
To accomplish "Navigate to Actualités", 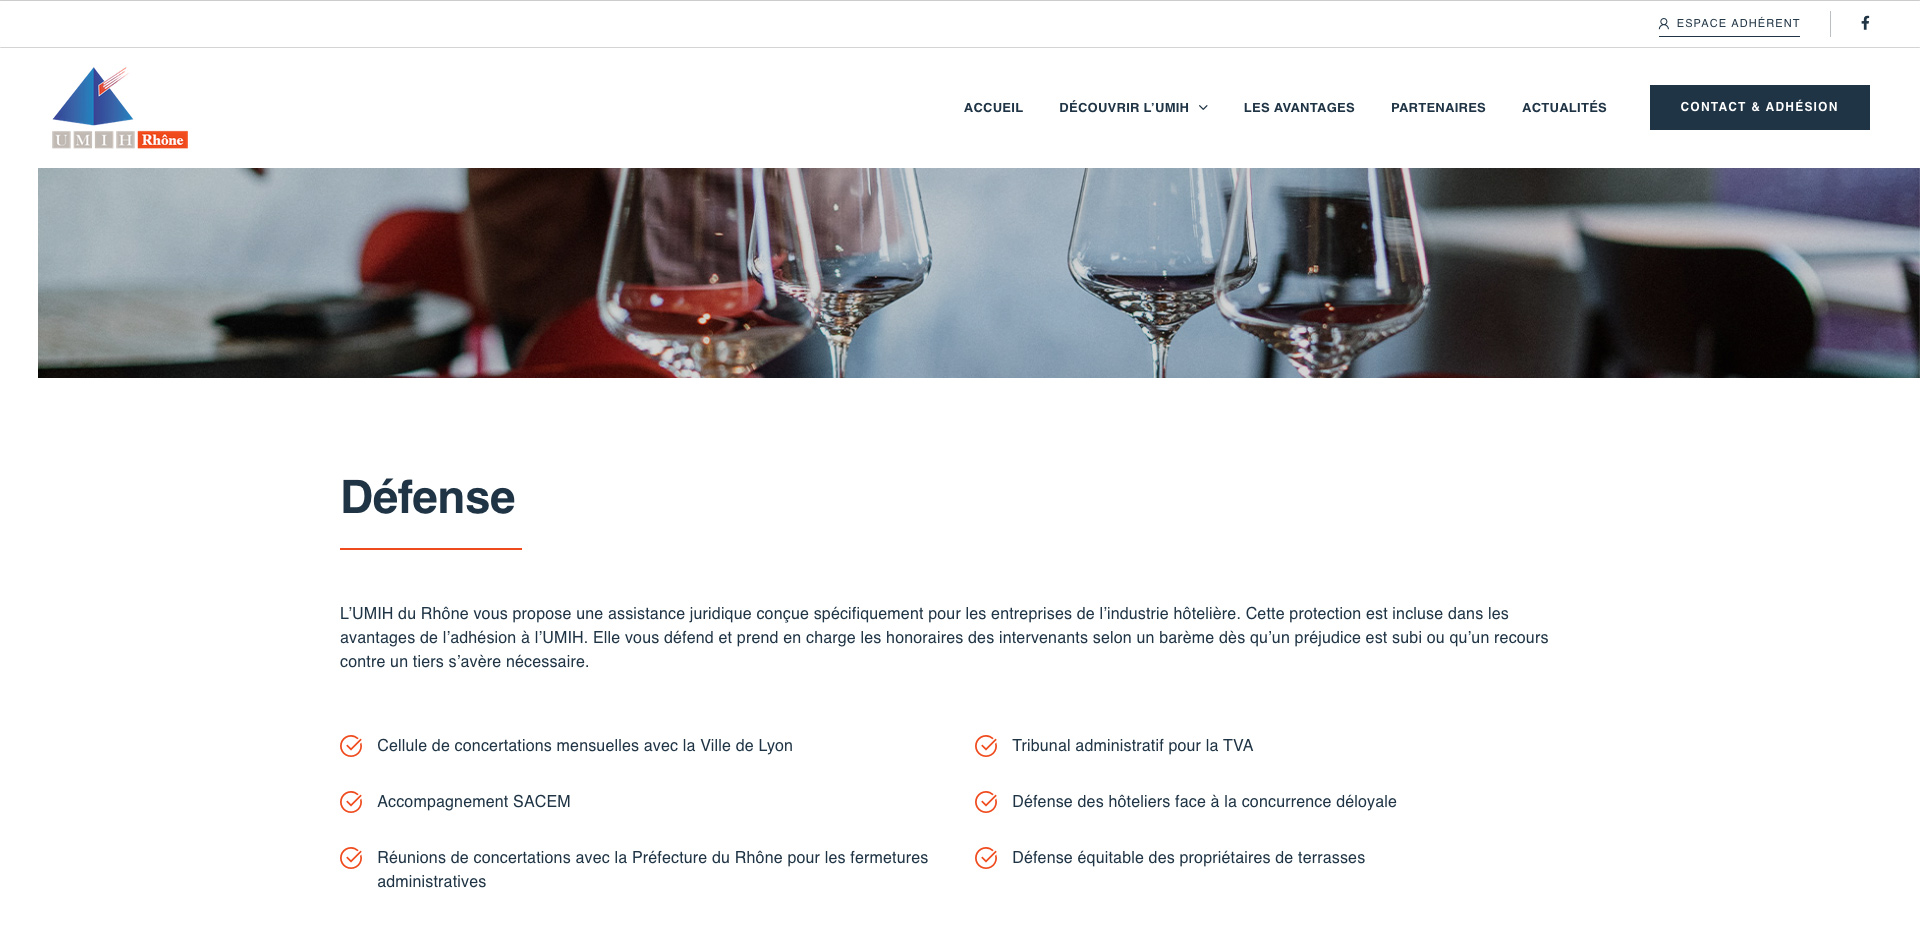I will click(x=1564, y=108).
